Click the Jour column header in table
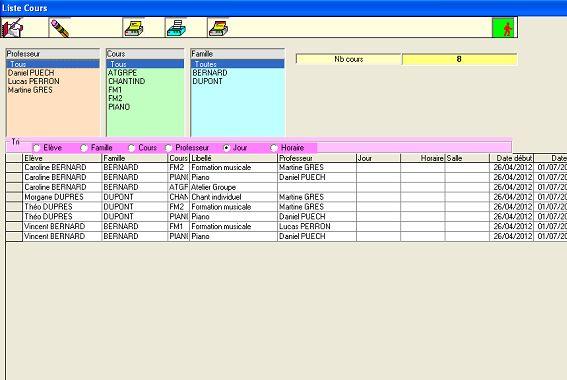Image resolution: width=567 pixels, height=380 pixels. (378, 158)
